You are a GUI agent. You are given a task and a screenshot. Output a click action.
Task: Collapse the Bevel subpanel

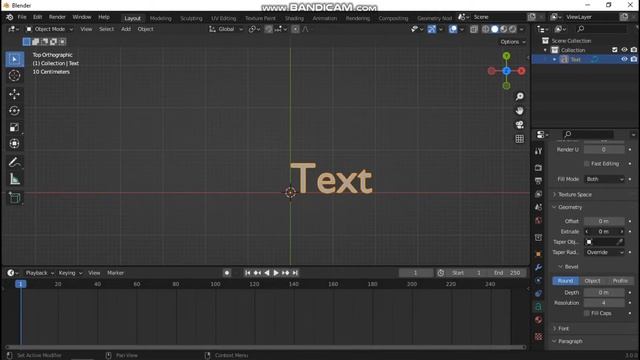pyautogui.click(x=571, y=267)
